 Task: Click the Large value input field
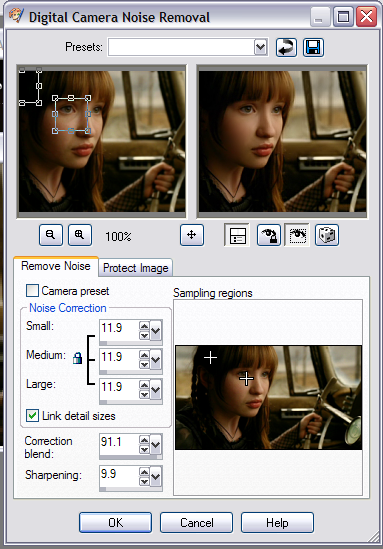pos(119,388)
